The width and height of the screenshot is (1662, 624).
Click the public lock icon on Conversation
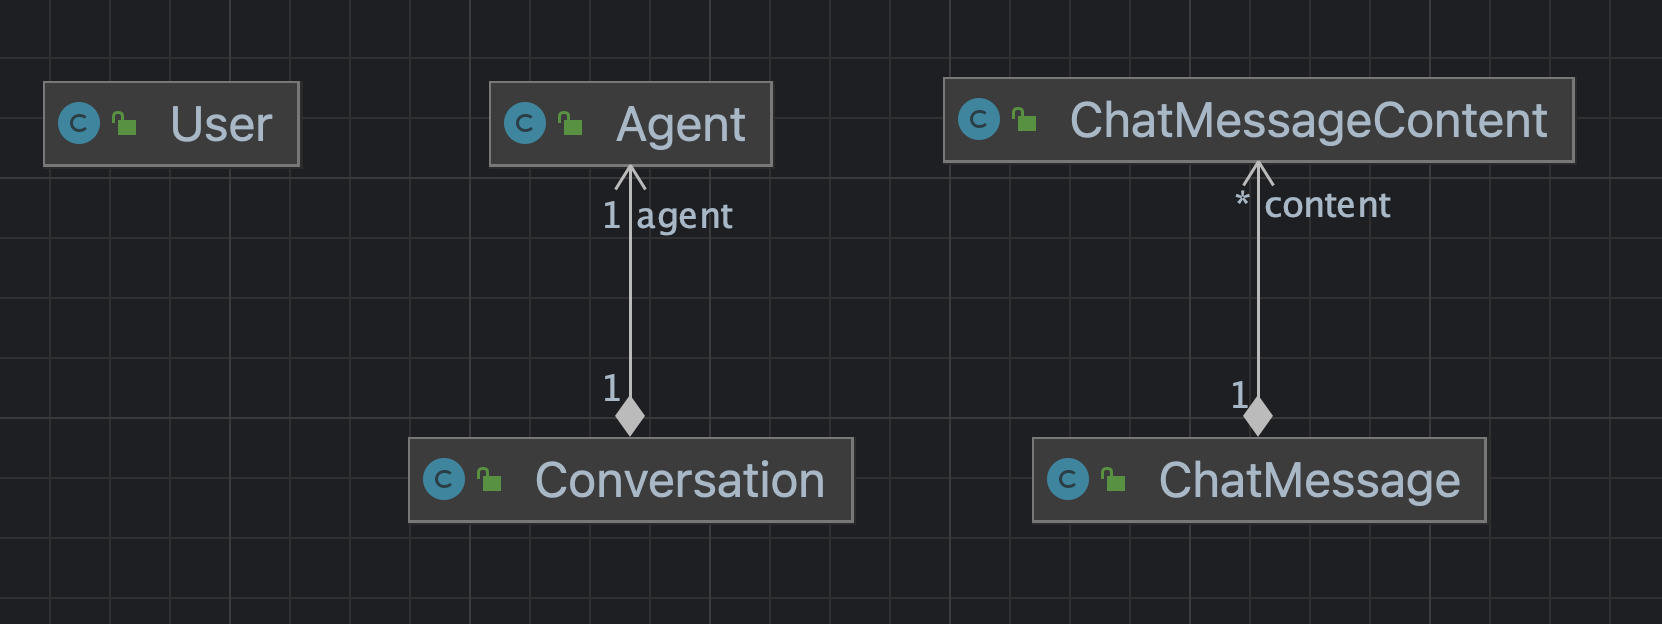pos(489,480)
